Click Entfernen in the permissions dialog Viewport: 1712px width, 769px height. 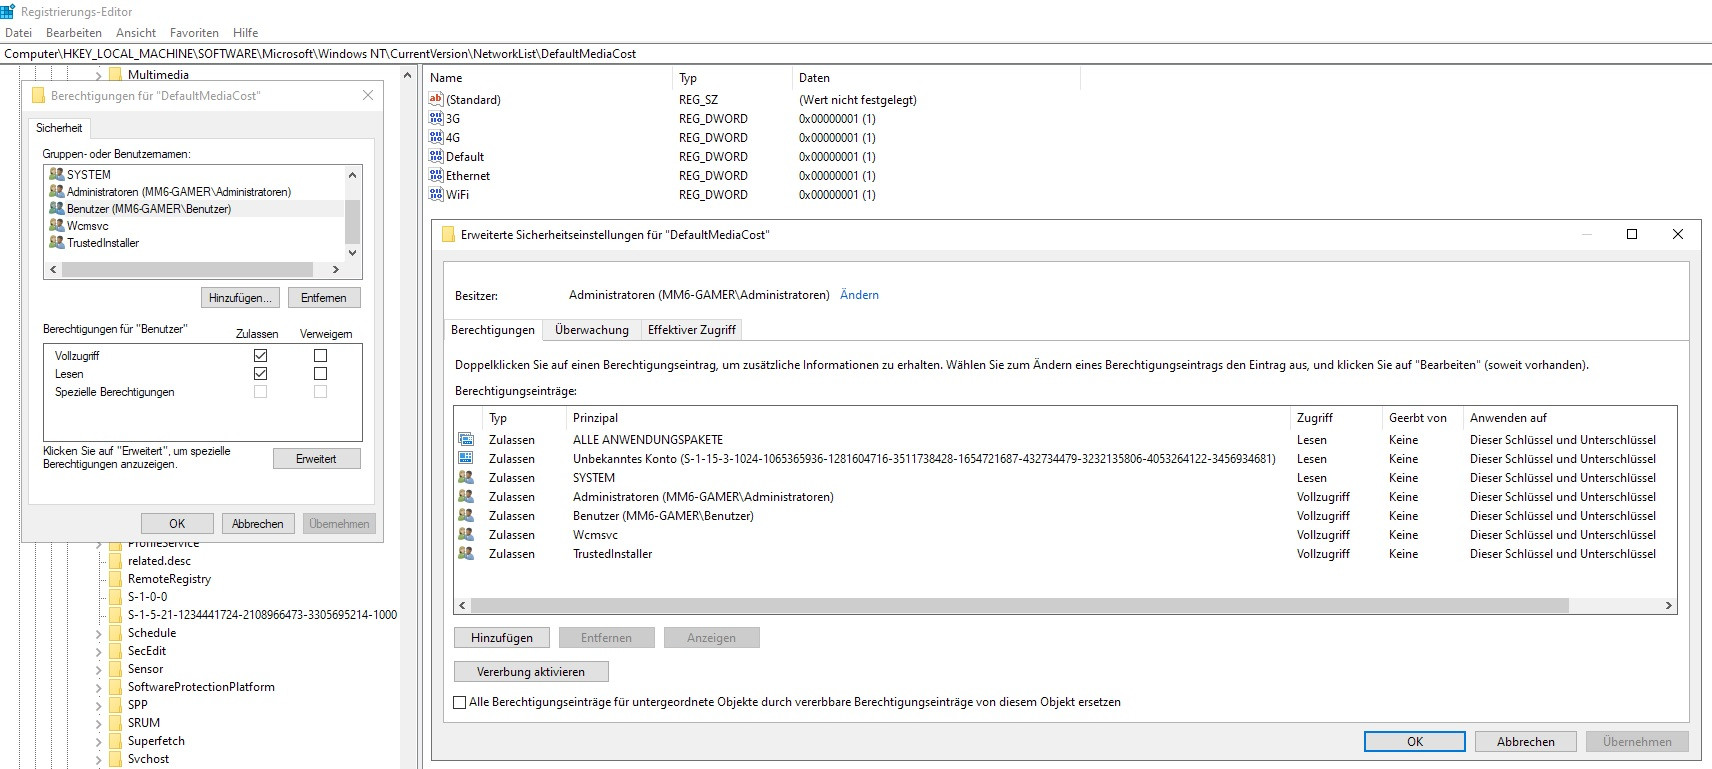point(324,298)
